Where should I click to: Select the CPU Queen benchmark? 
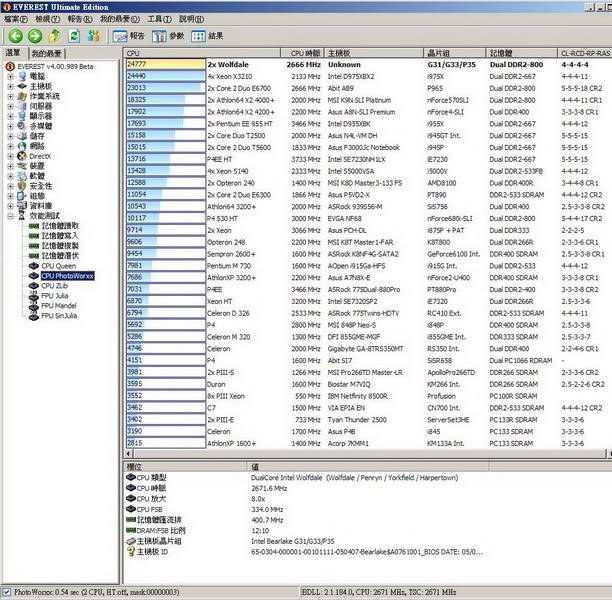pos(59,266)
